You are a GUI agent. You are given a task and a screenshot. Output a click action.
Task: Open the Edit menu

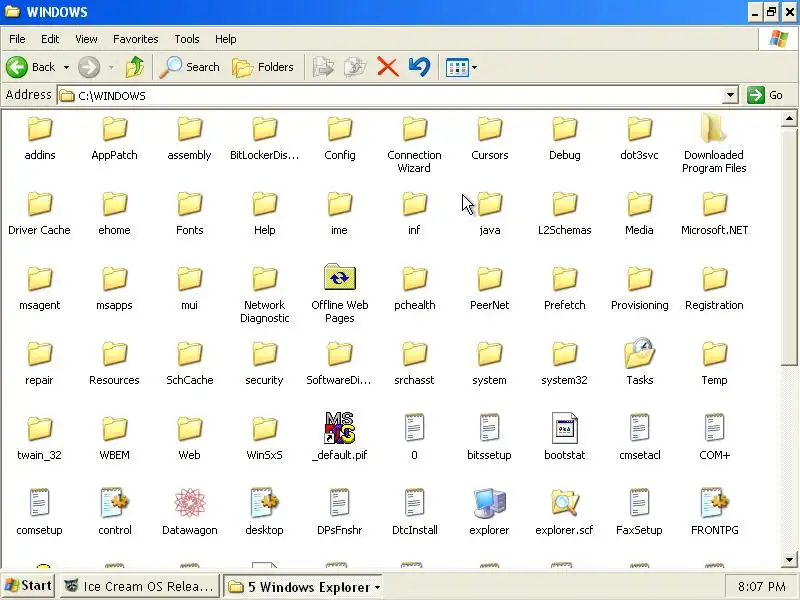pyautogui.click(x=50, y=39)
